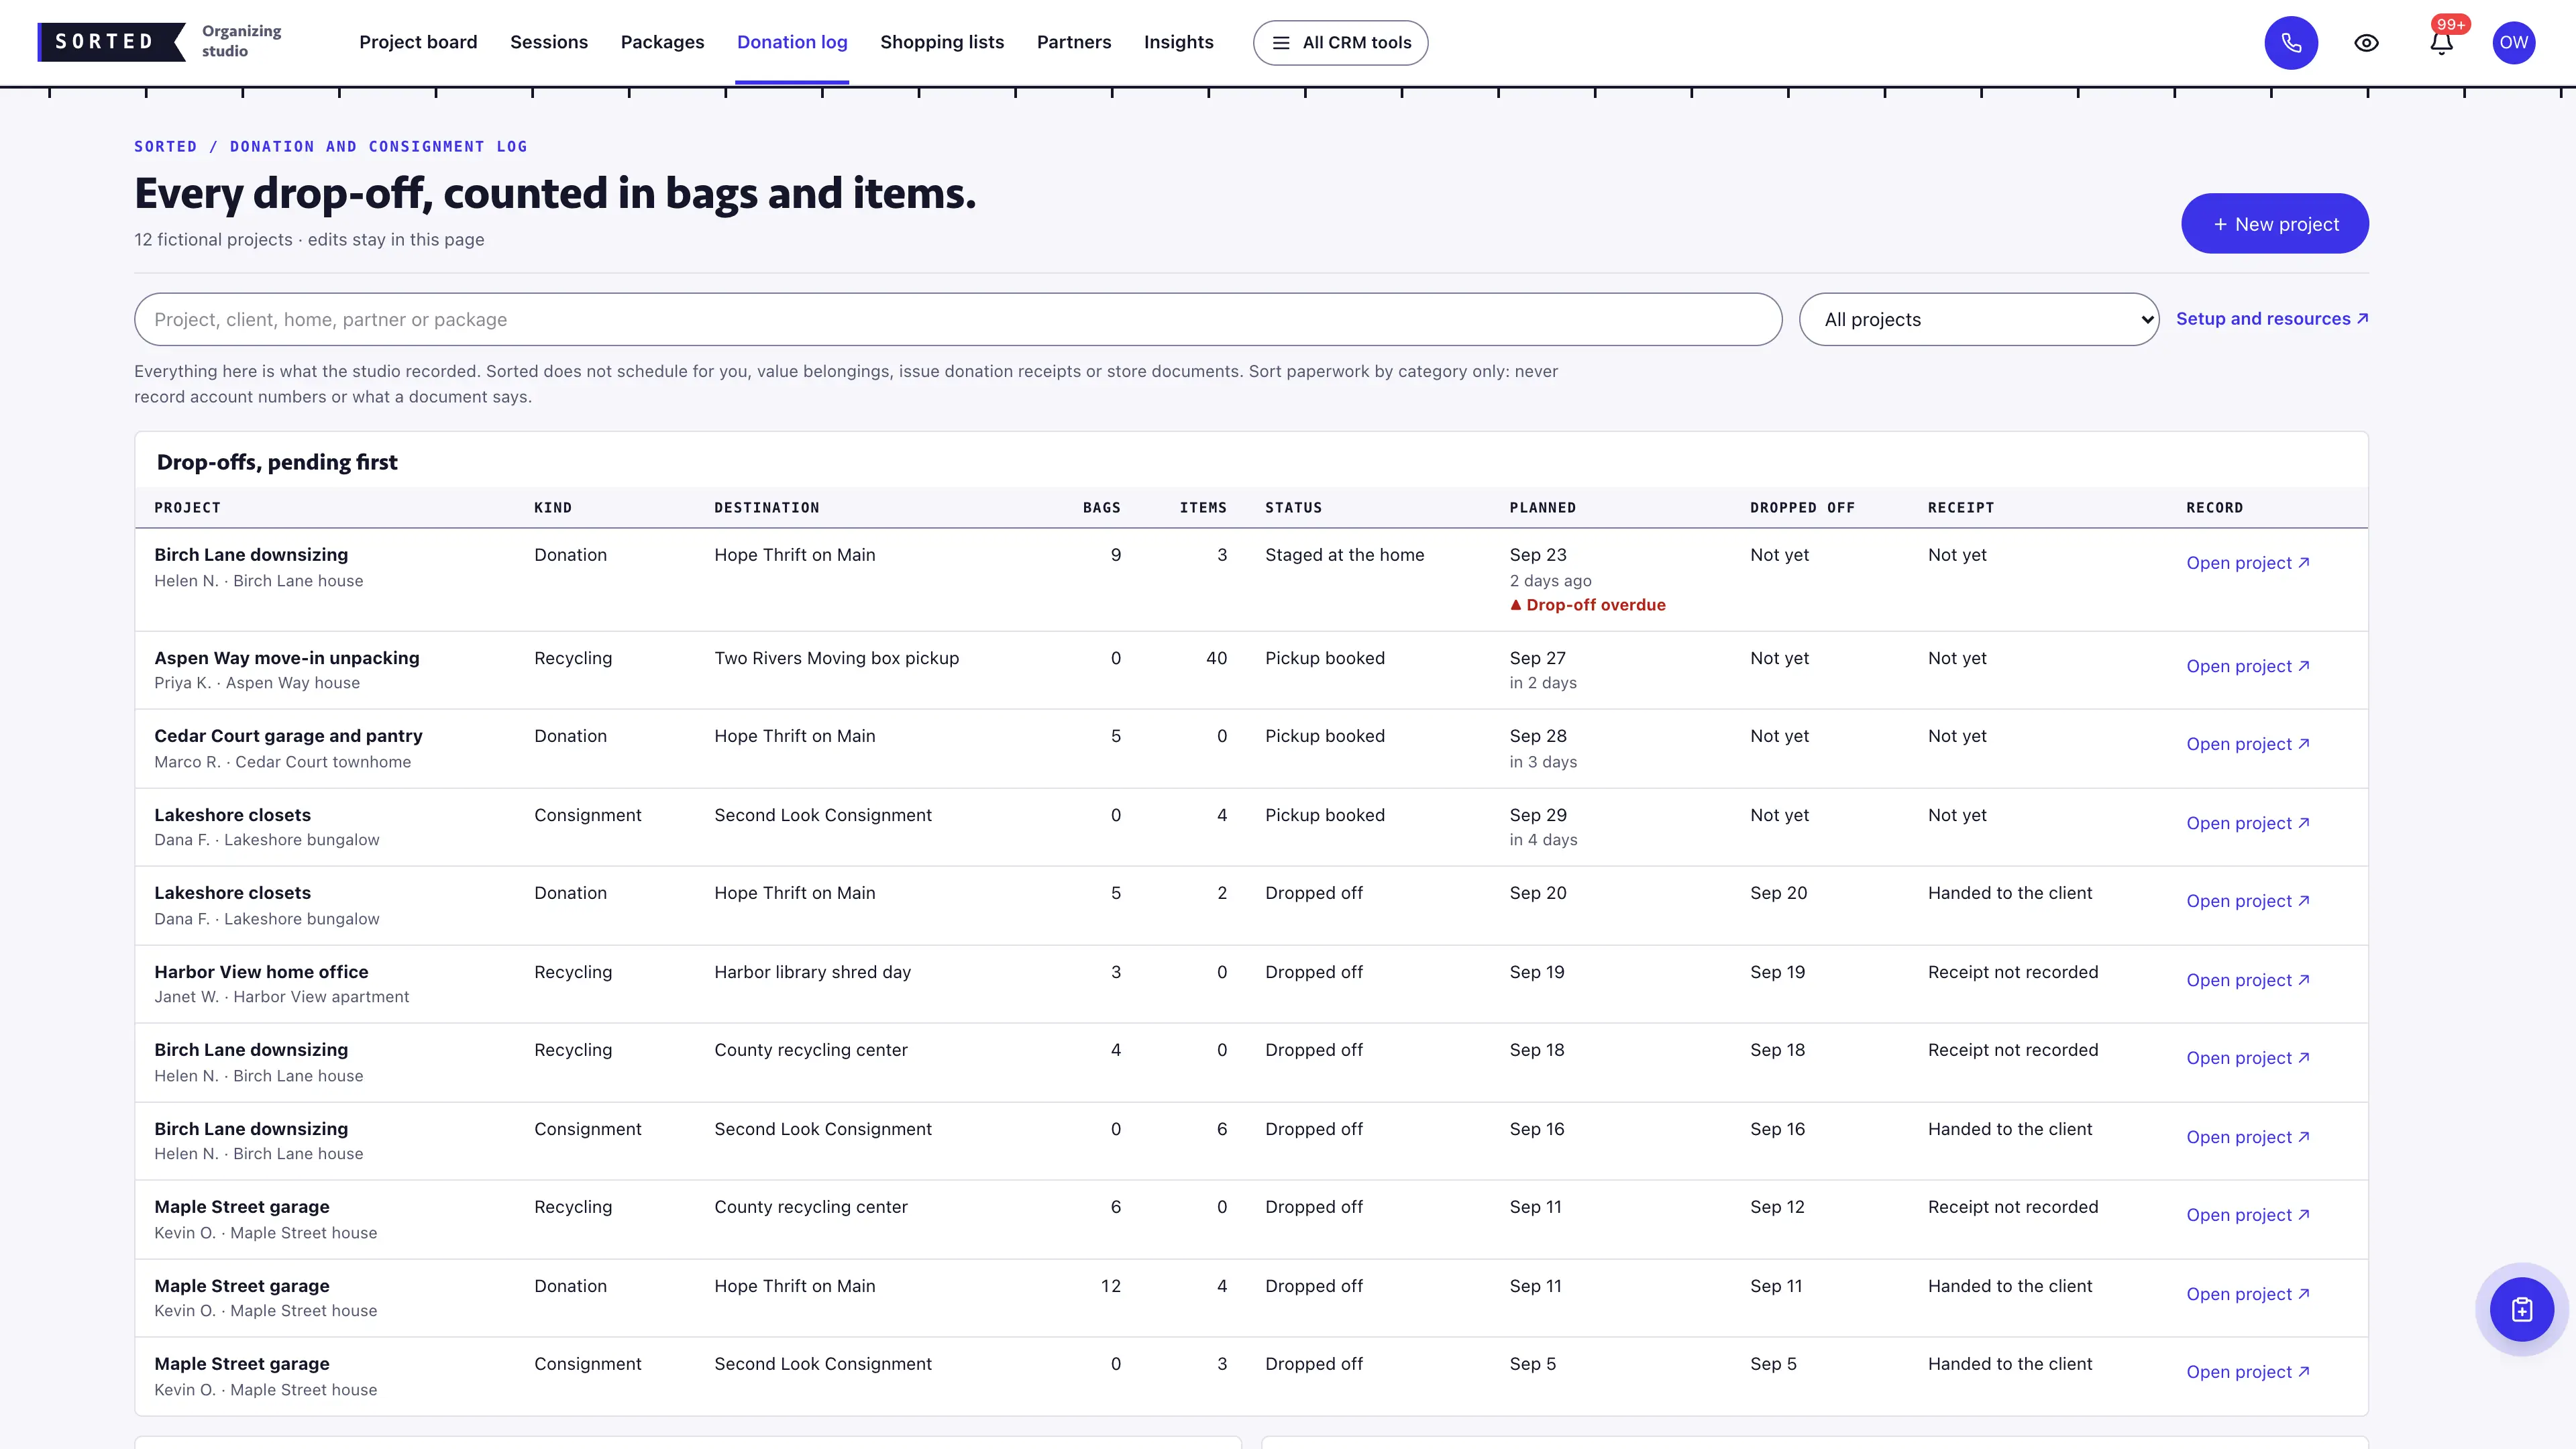Viewport: 2576px width, 1449px height.
Task: Open project for Harbor View home office
Action: pyautogui.click(x=2247, y=980)
